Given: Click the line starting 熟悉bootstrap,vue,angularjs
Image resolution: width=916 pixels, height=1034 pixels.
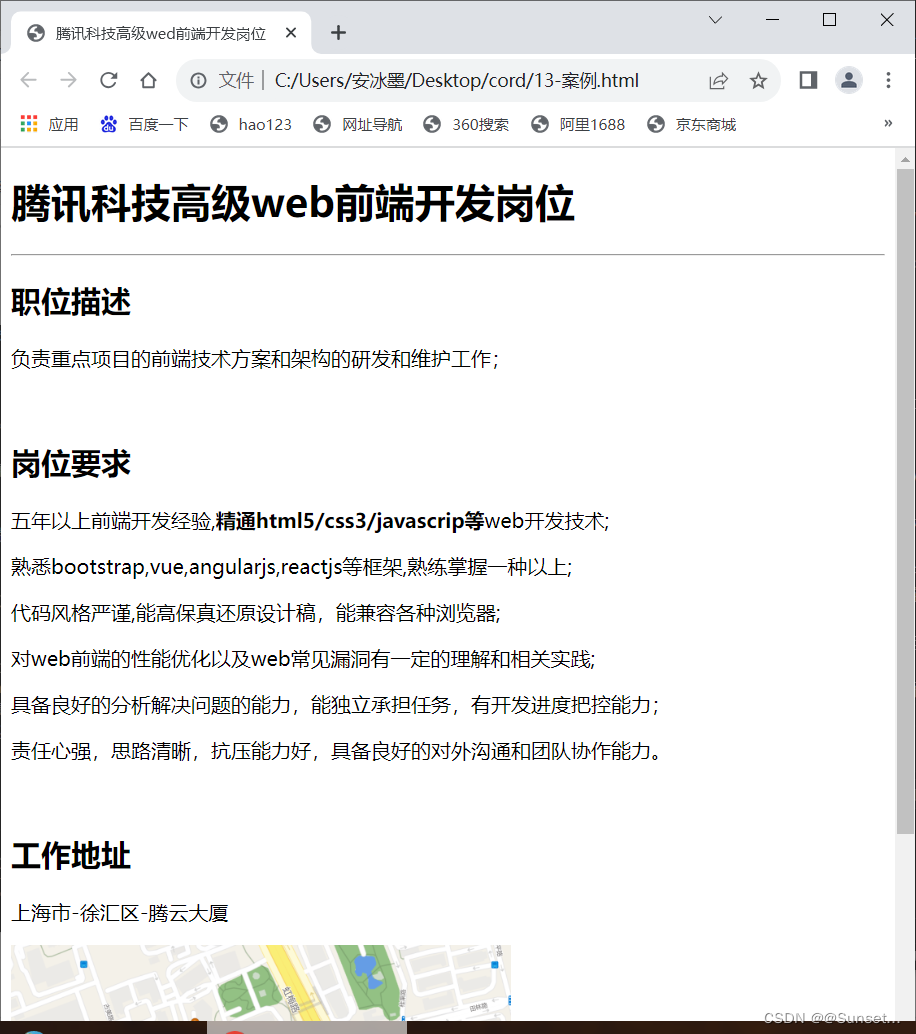Looking at the screenshot, I should (291, 567).
